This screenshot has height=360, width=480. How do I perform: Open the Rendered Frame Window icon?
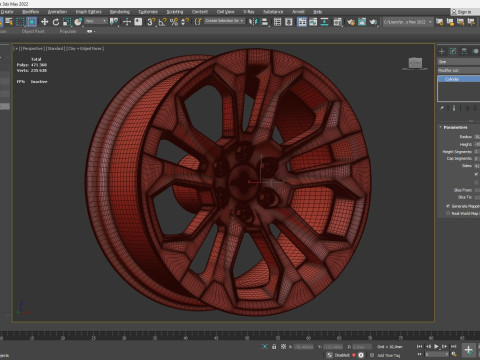362,22
